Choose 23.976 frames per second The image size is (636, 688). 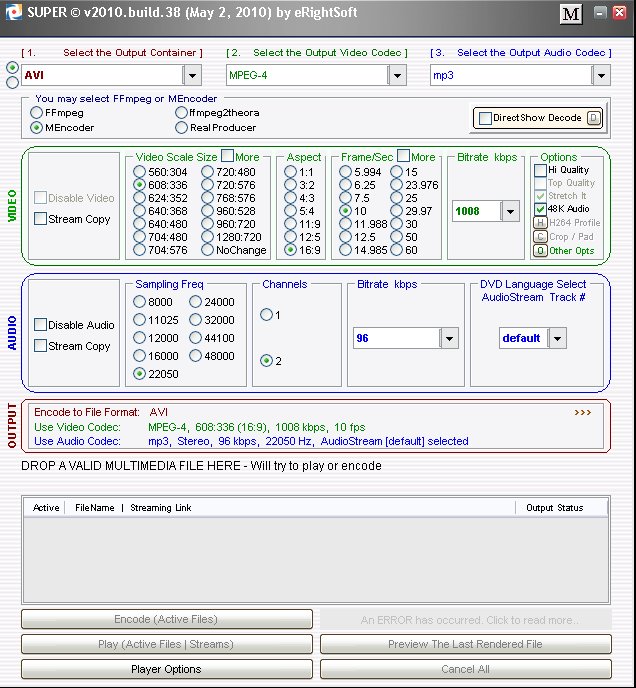tap(396, 185)
